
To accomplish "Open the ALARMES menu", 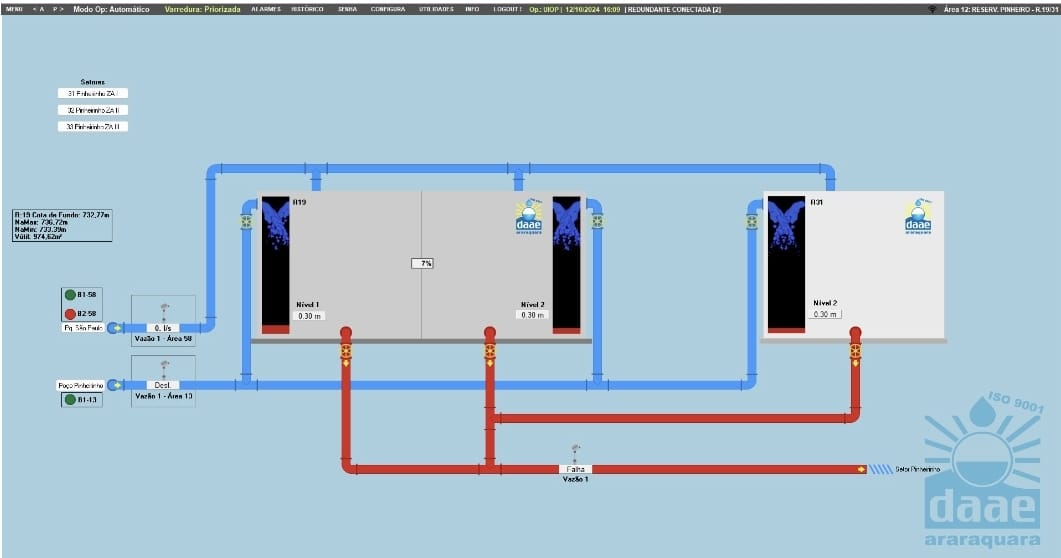I will coord(265,8).
